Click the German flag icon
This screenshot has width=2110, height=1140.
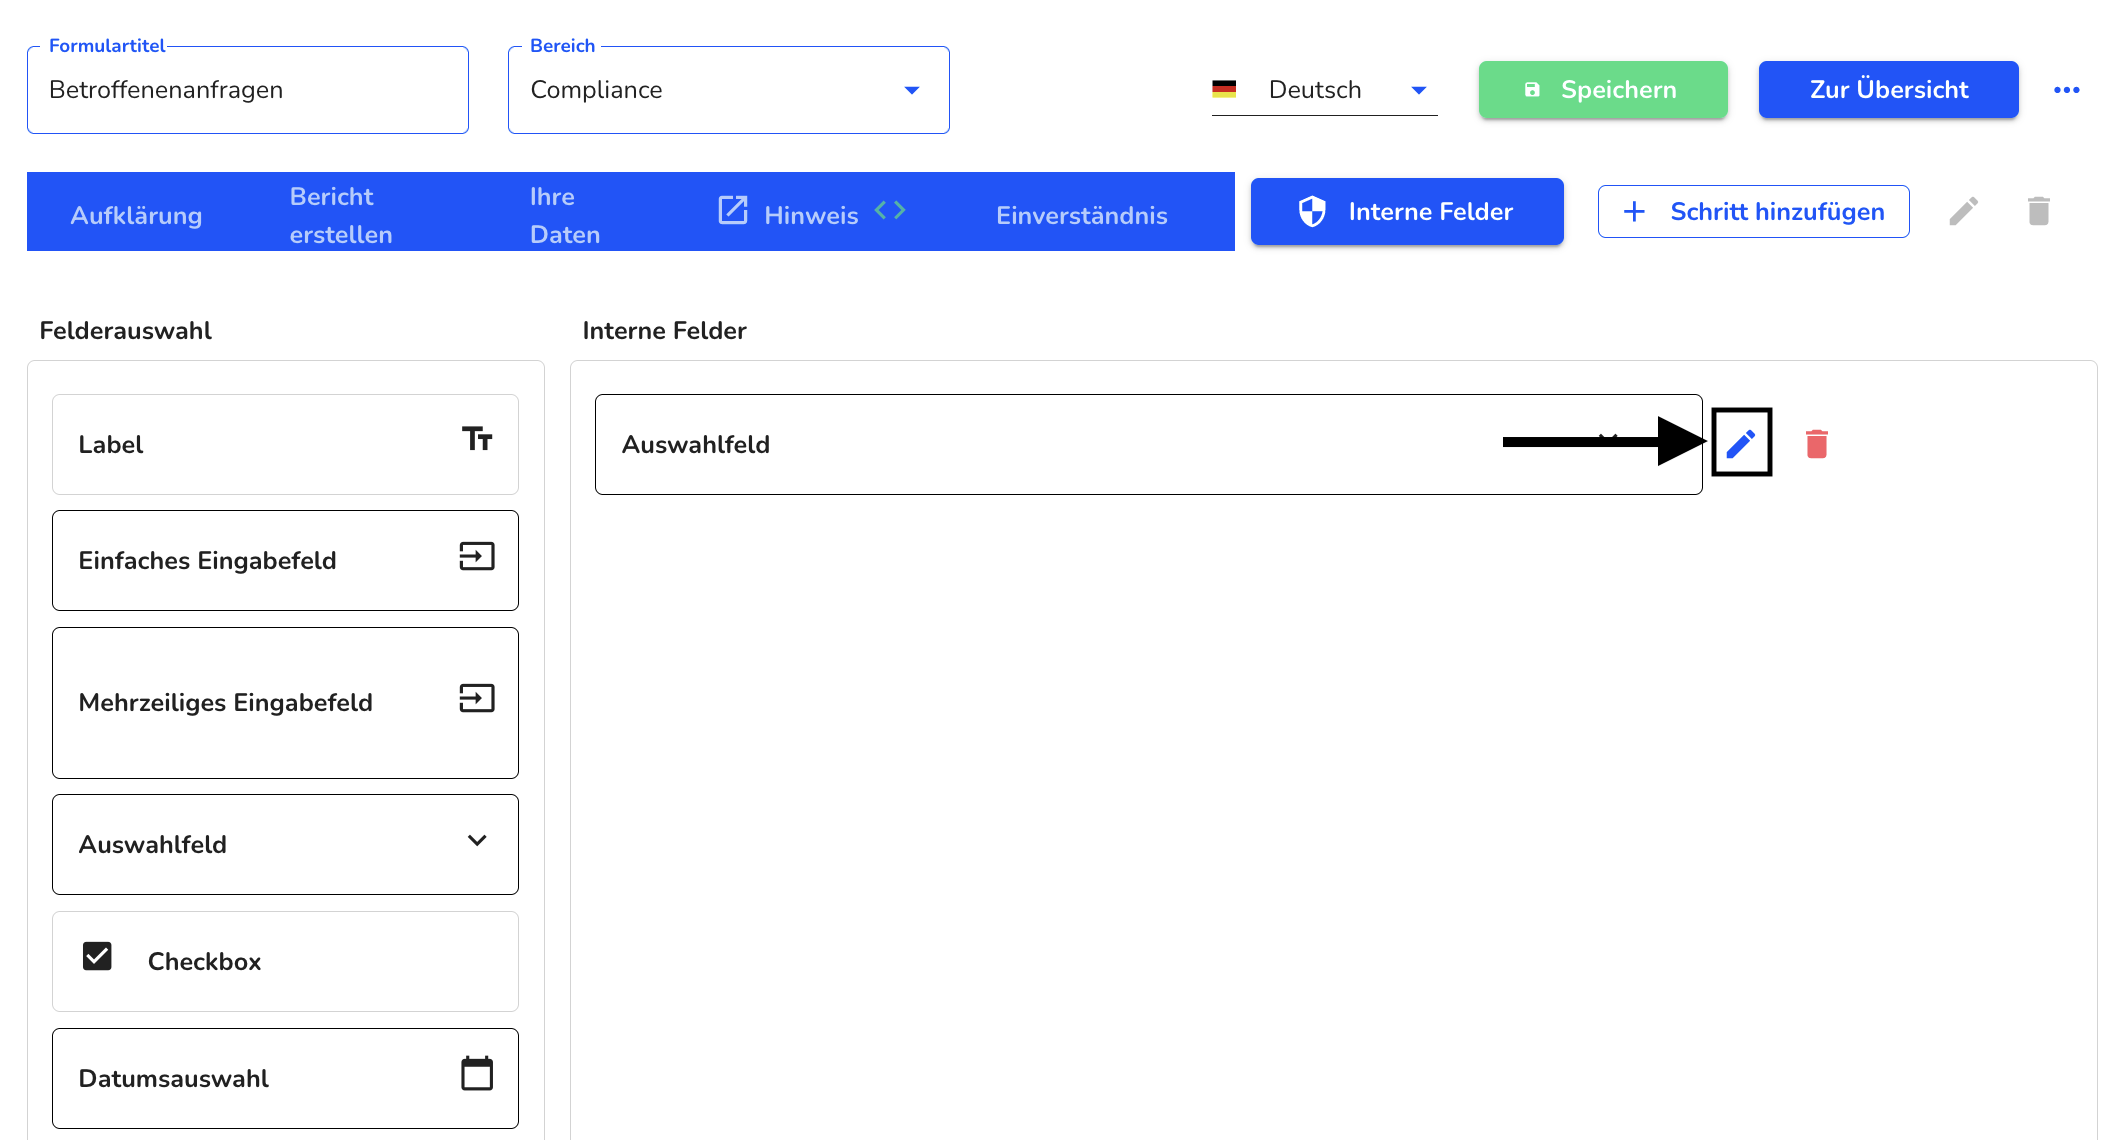(1224, 89)
